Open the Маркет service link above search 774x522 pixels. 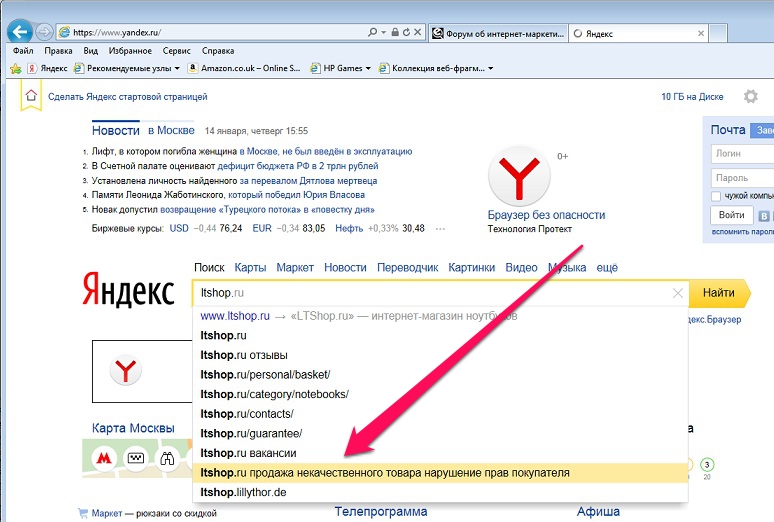[295, 268]
